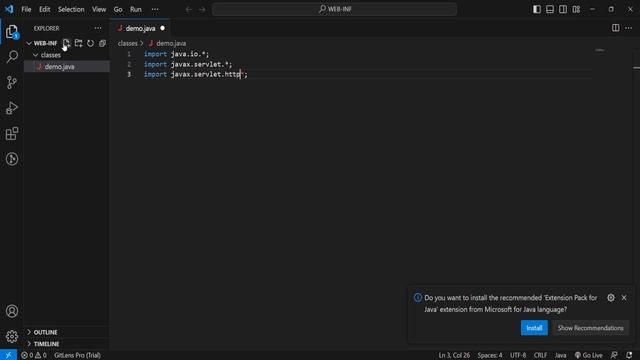Open the notifications bell in status bar
This screenshot has width=640, height=360.
629,355
